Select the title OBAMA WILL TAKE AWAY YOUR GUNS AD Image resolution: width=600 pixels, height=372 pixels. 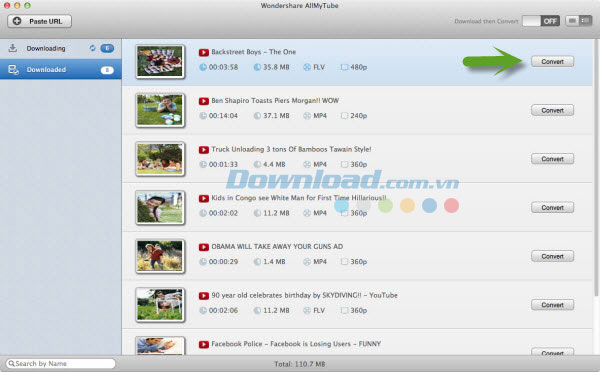(277, 246)
